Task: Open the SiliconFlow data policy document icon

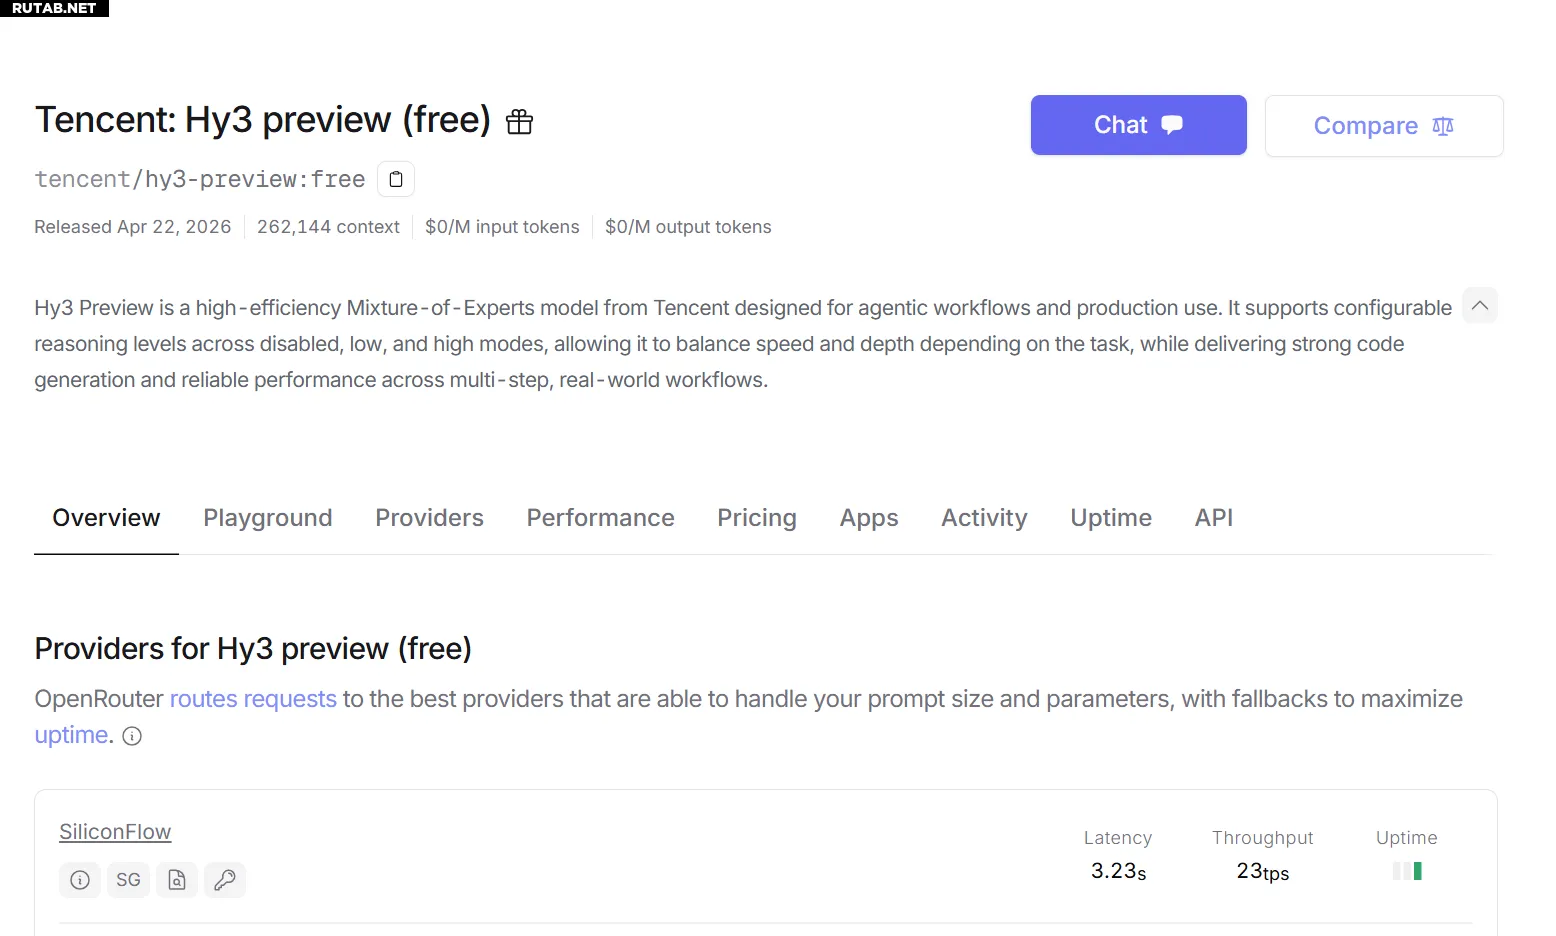Action: (x=177, y=880)
